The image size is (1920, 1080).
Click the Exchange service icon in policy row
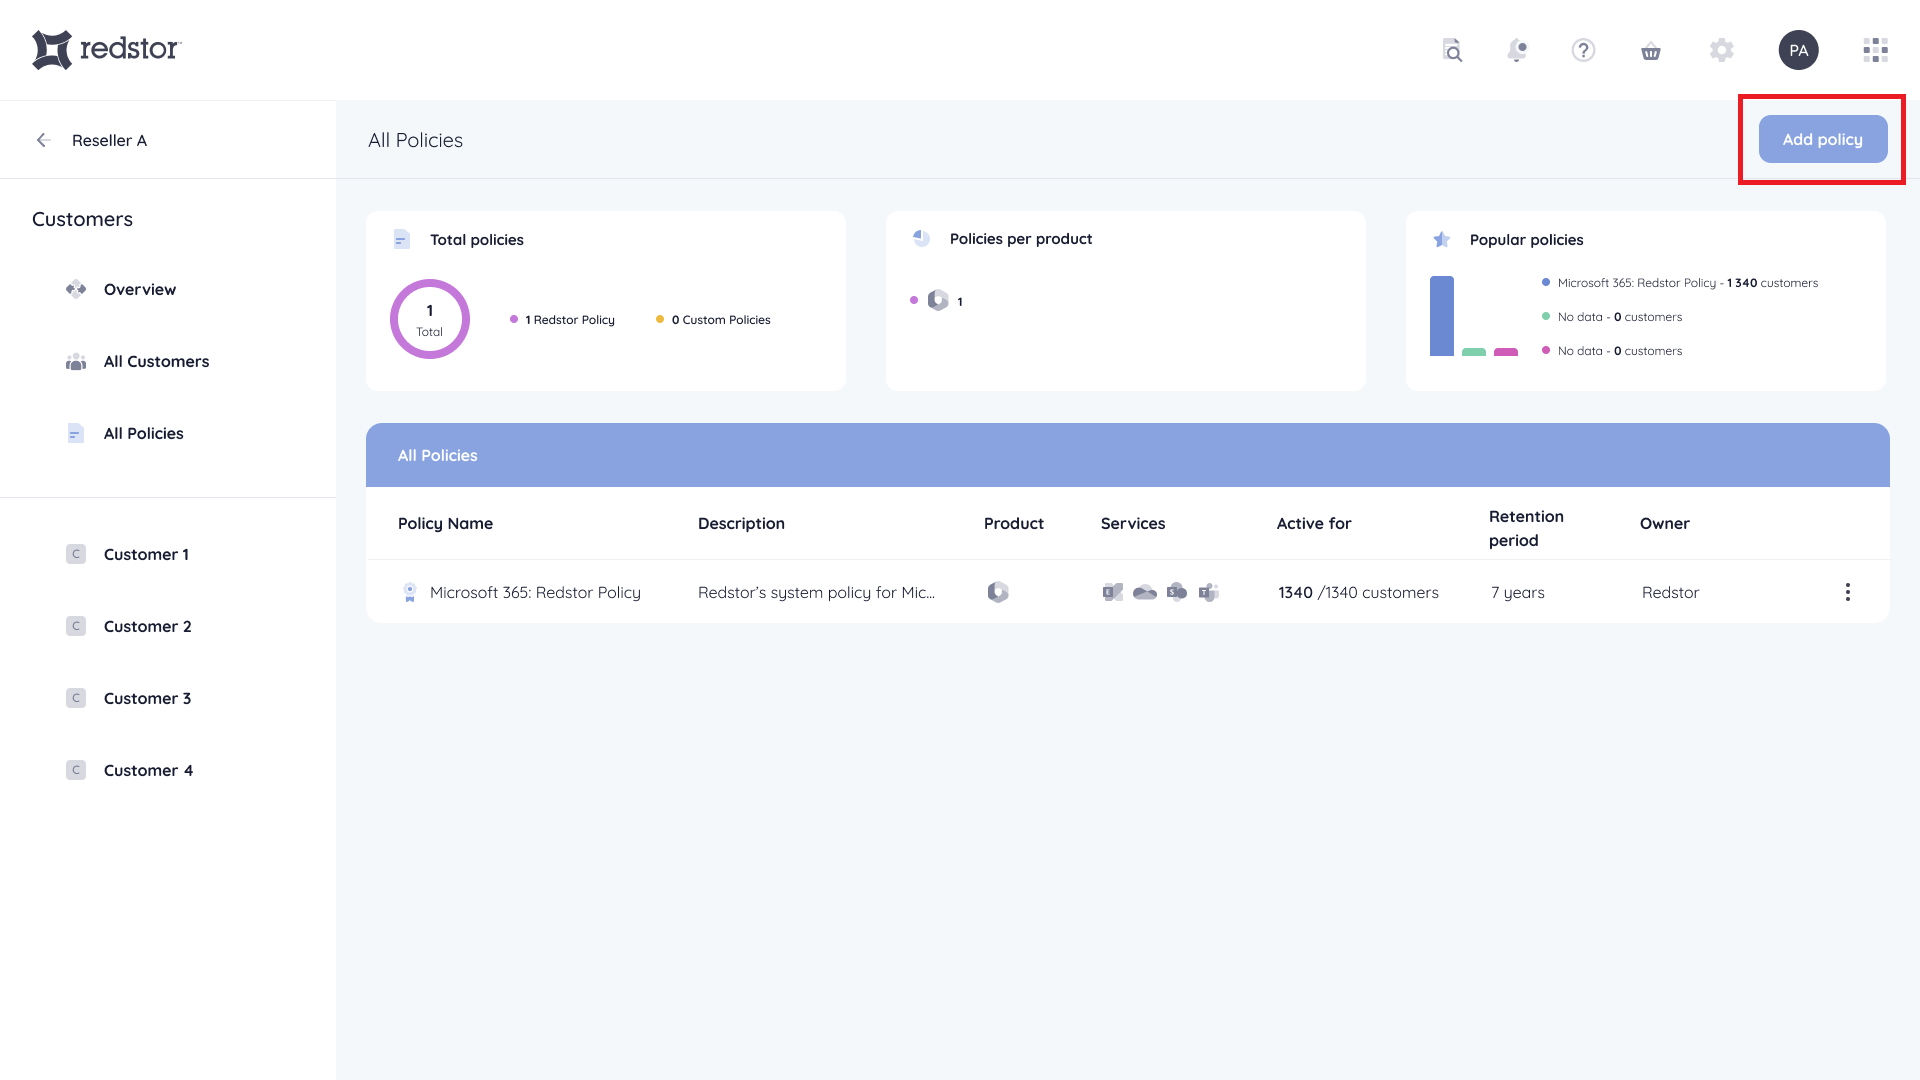(x=1112, y=592)
